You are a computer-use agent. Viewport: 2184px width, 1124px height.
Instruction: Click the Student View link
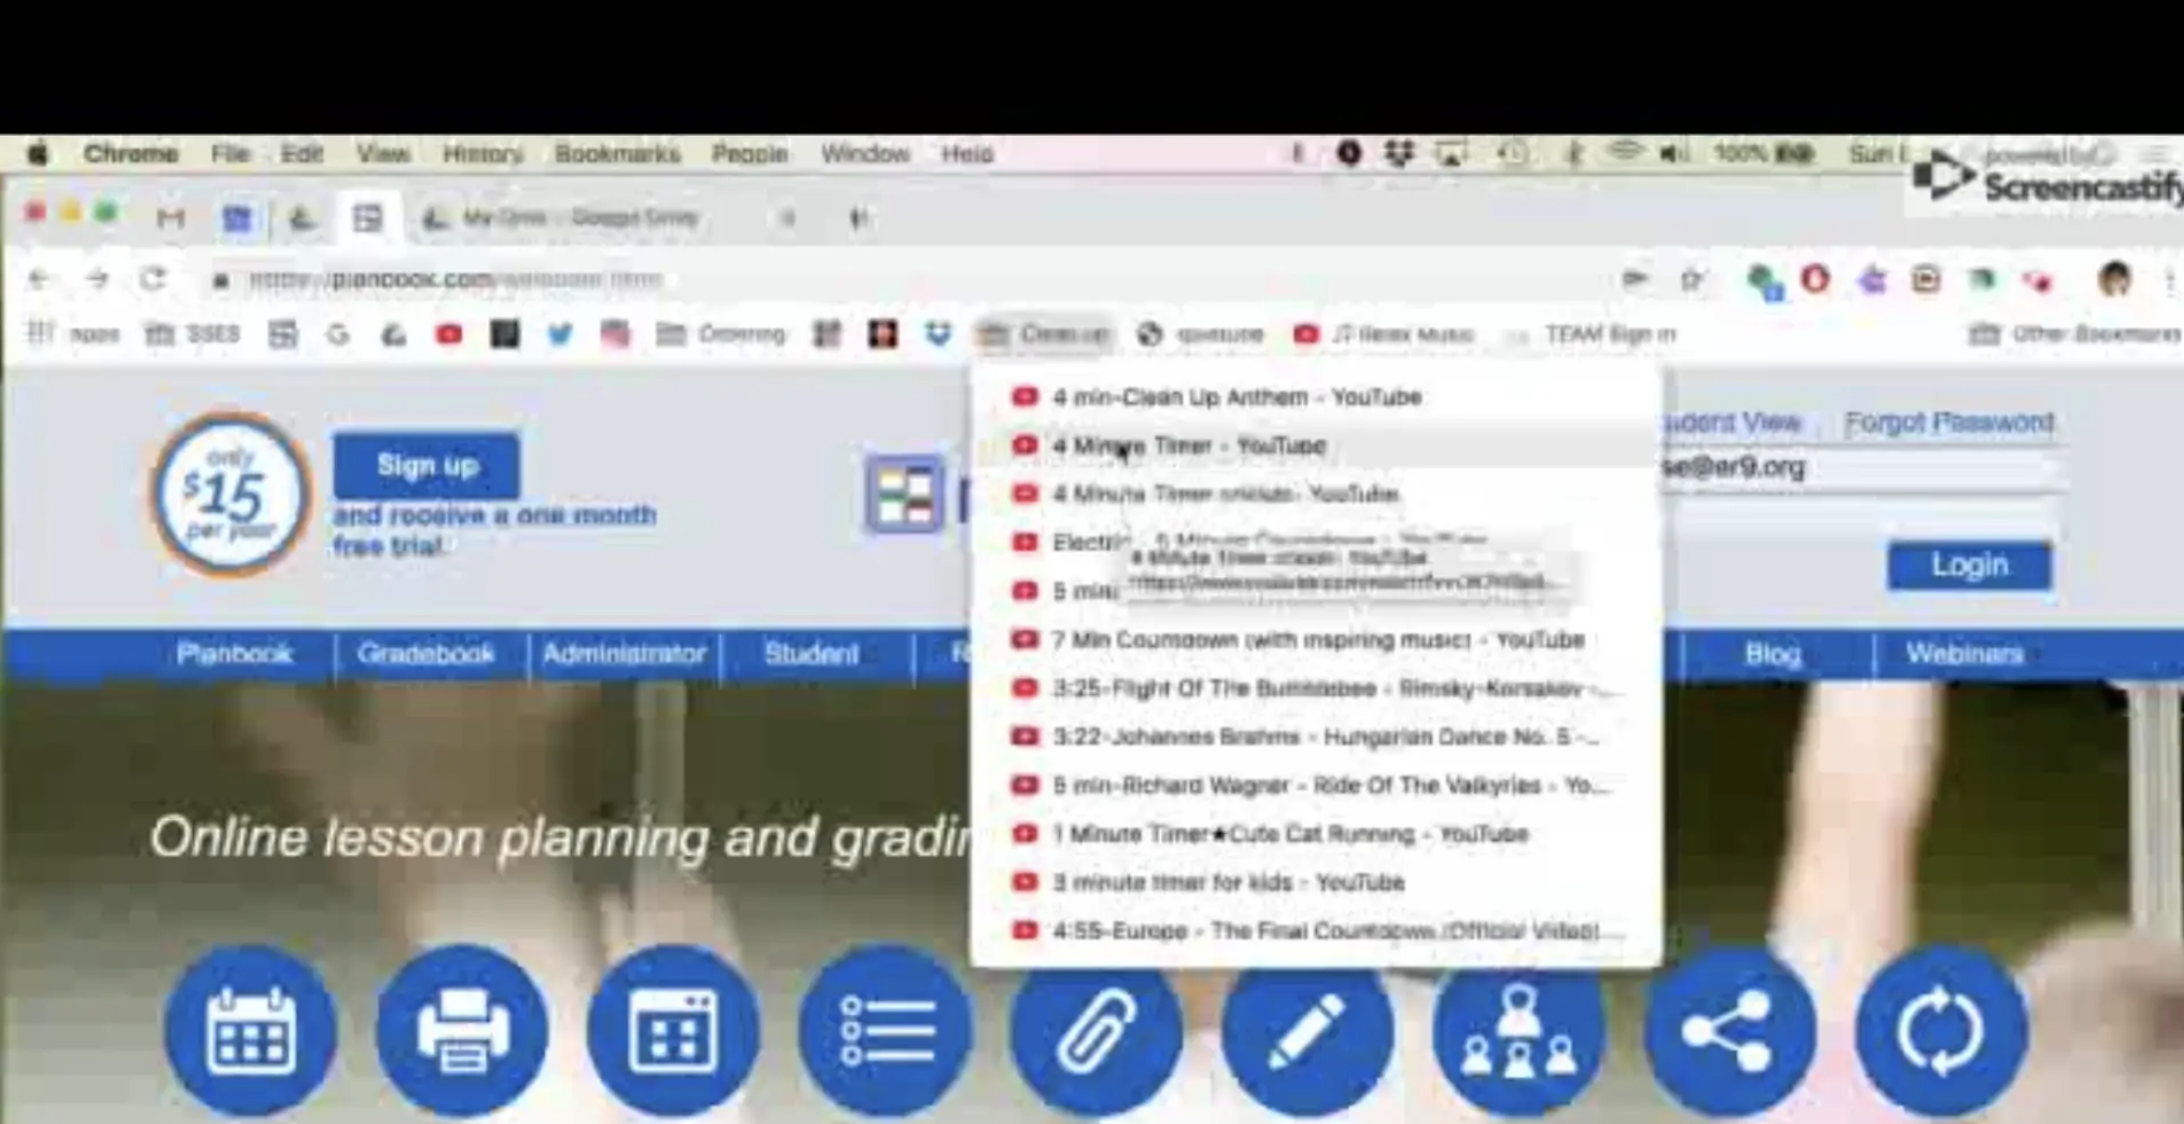coord(1733,423)
